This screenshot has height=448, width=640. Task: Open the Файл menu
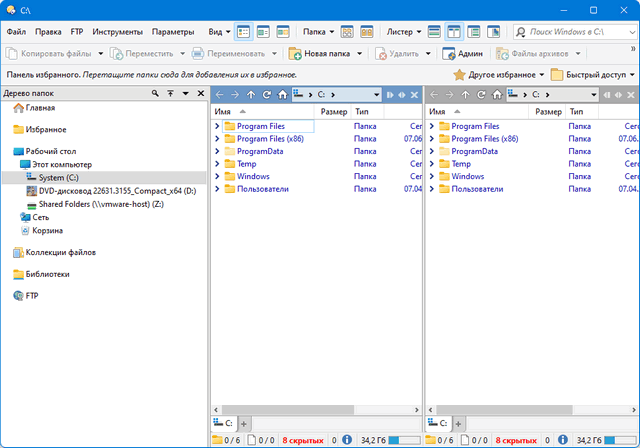(x=16, y=31)
